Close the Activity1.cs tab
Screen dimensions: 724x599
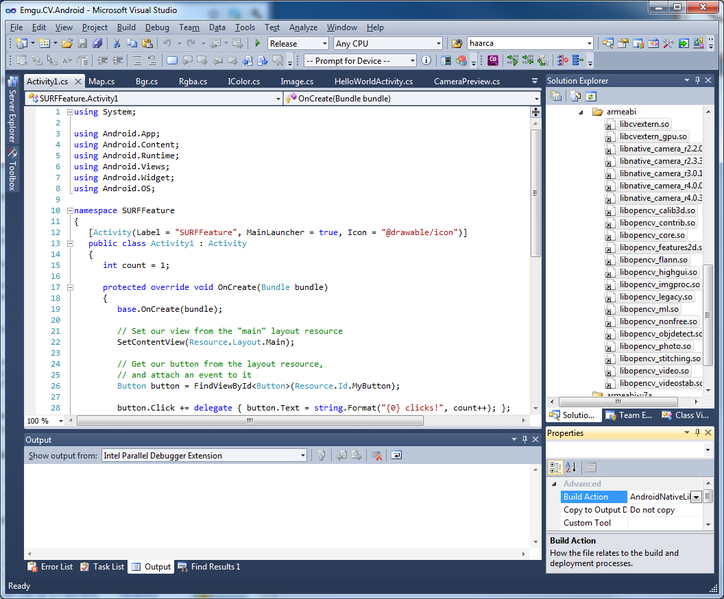[x=78, y=82]
